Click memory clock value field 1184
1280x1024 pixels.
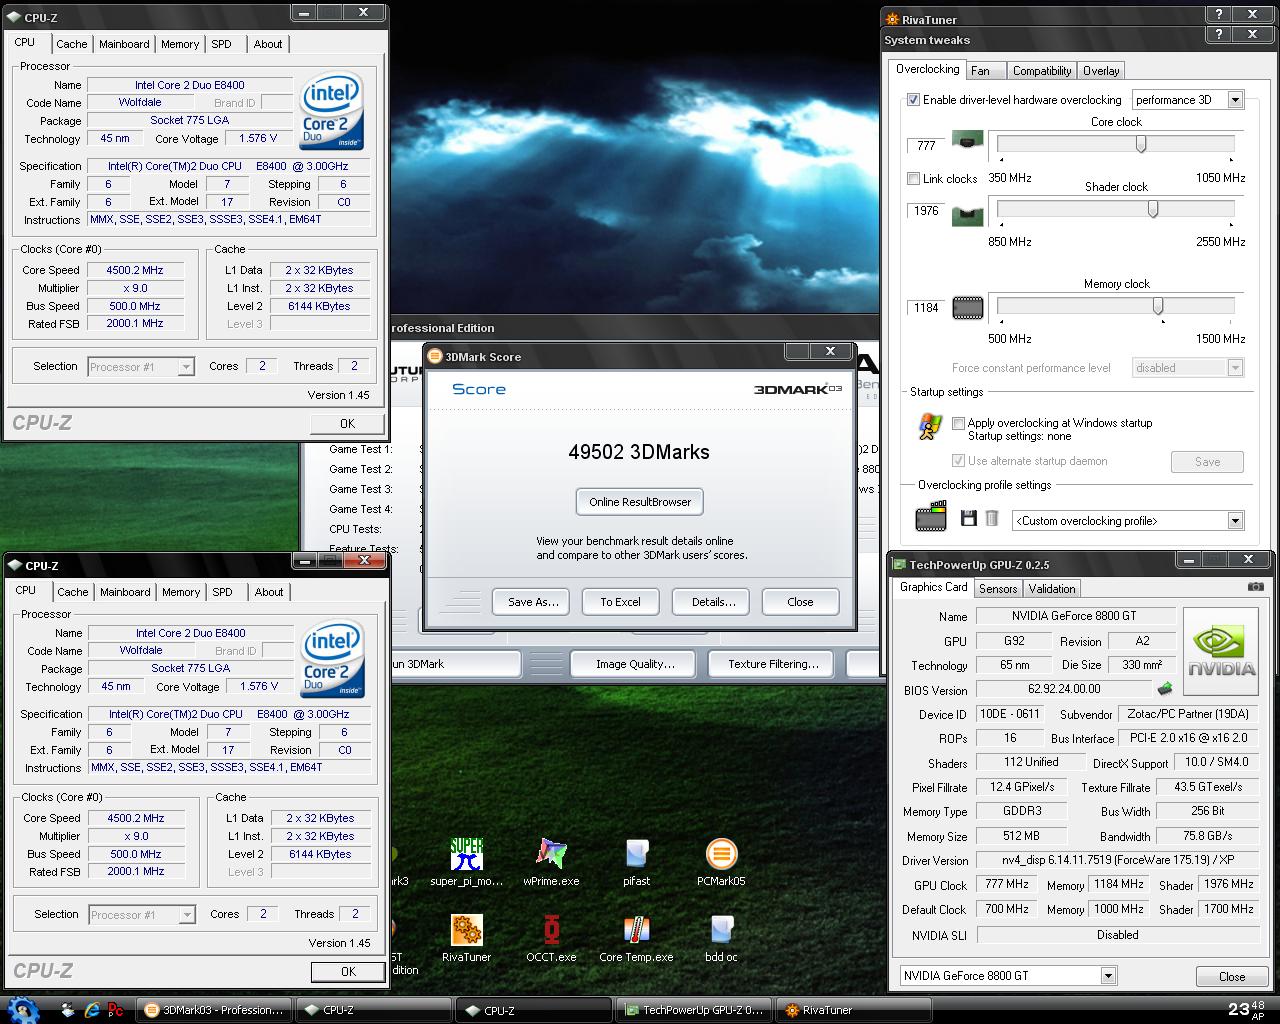pyautogui.click(x=926, y=308)
